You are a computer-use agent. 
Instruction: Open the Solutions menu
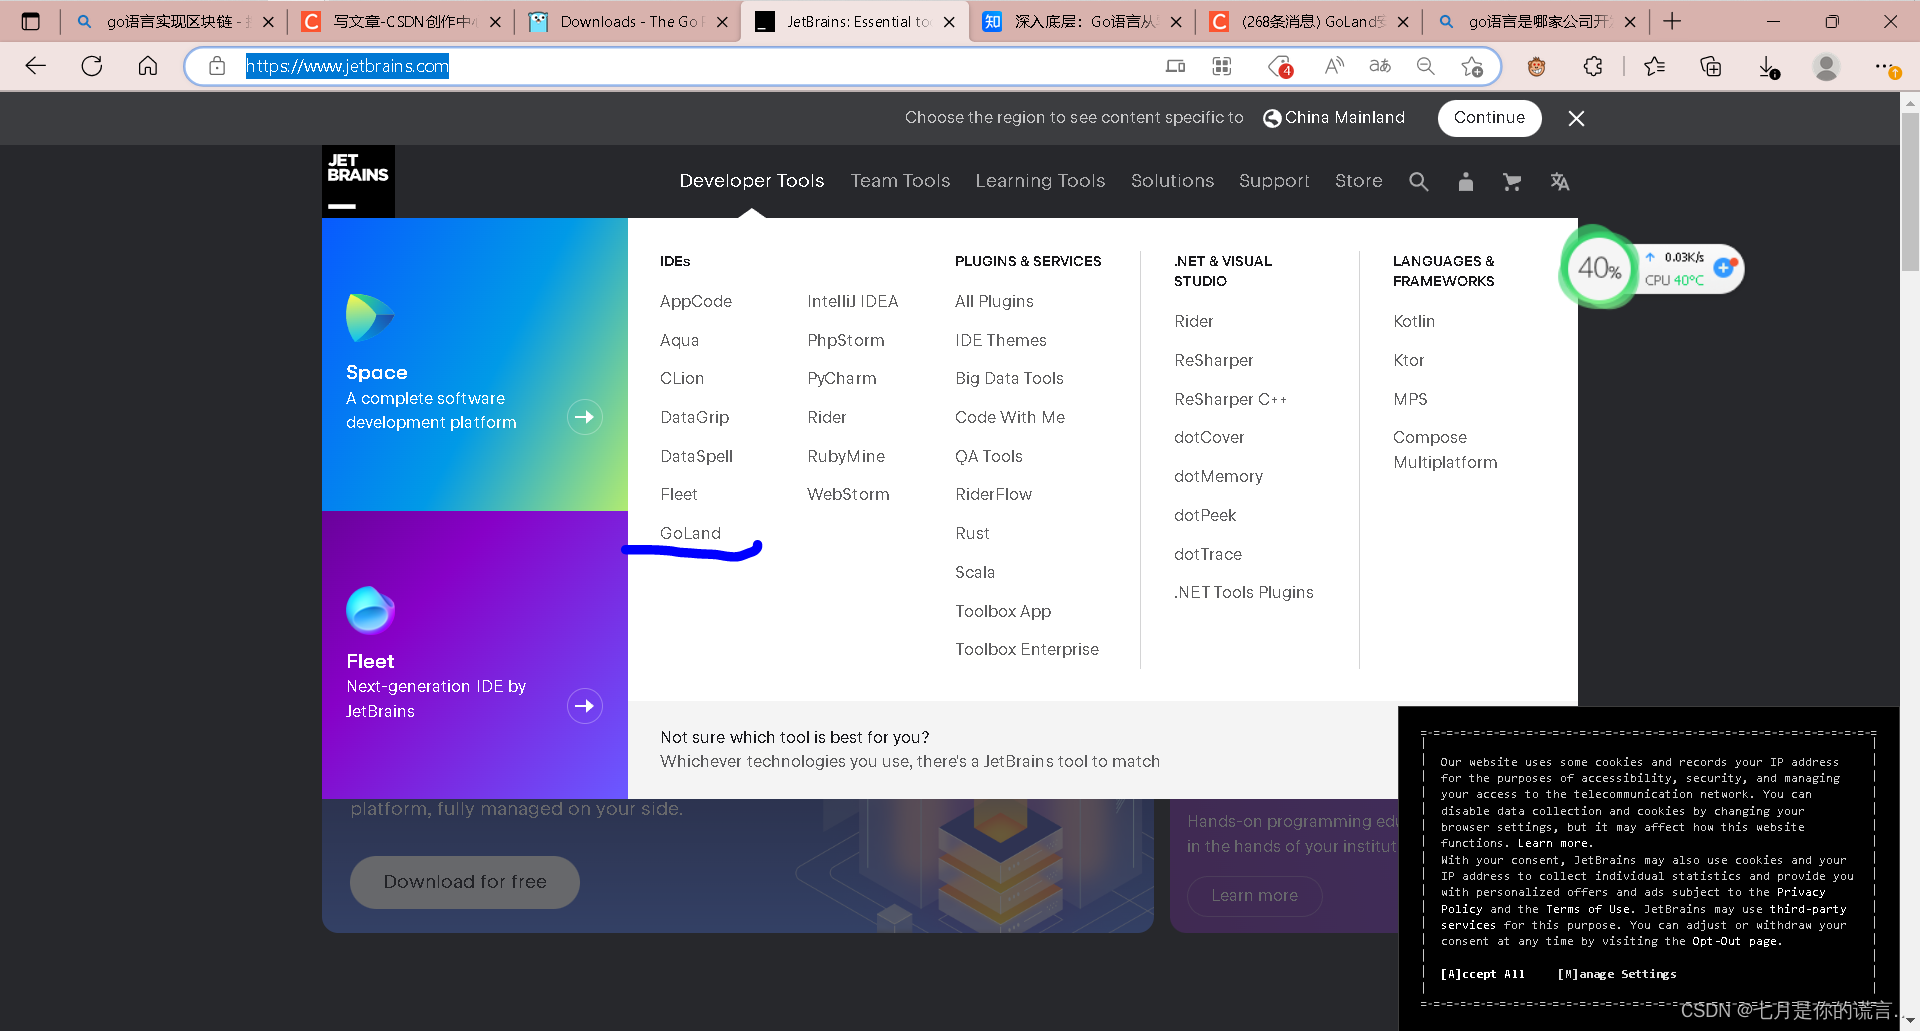1172,181
